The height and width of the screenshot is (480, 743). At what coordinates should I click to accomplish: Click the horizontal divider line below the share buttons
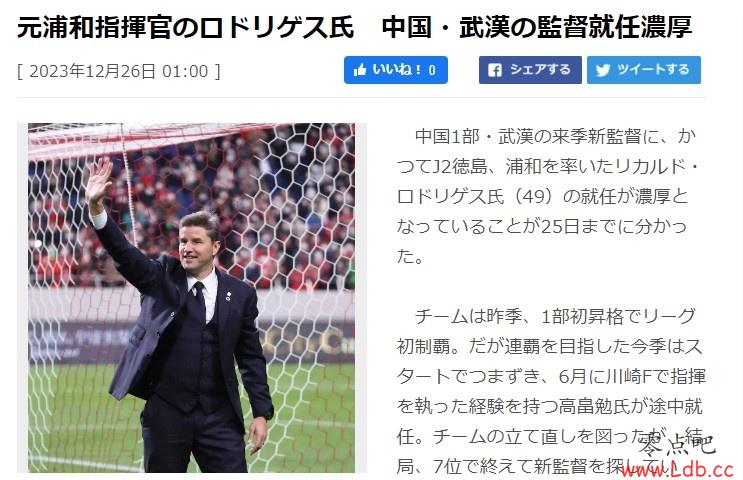click(x=362, y=98)
